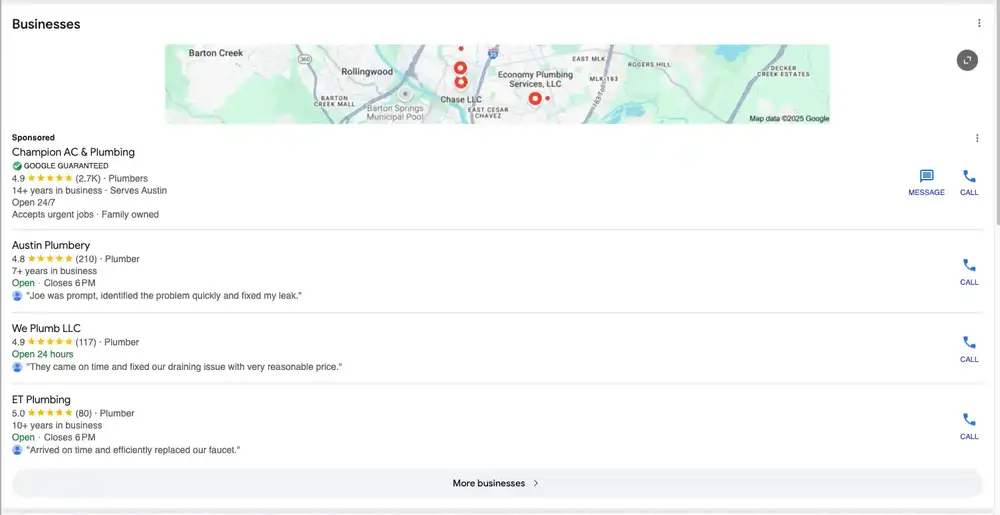Open the sponsored listing three-dot options

[977, 138]
